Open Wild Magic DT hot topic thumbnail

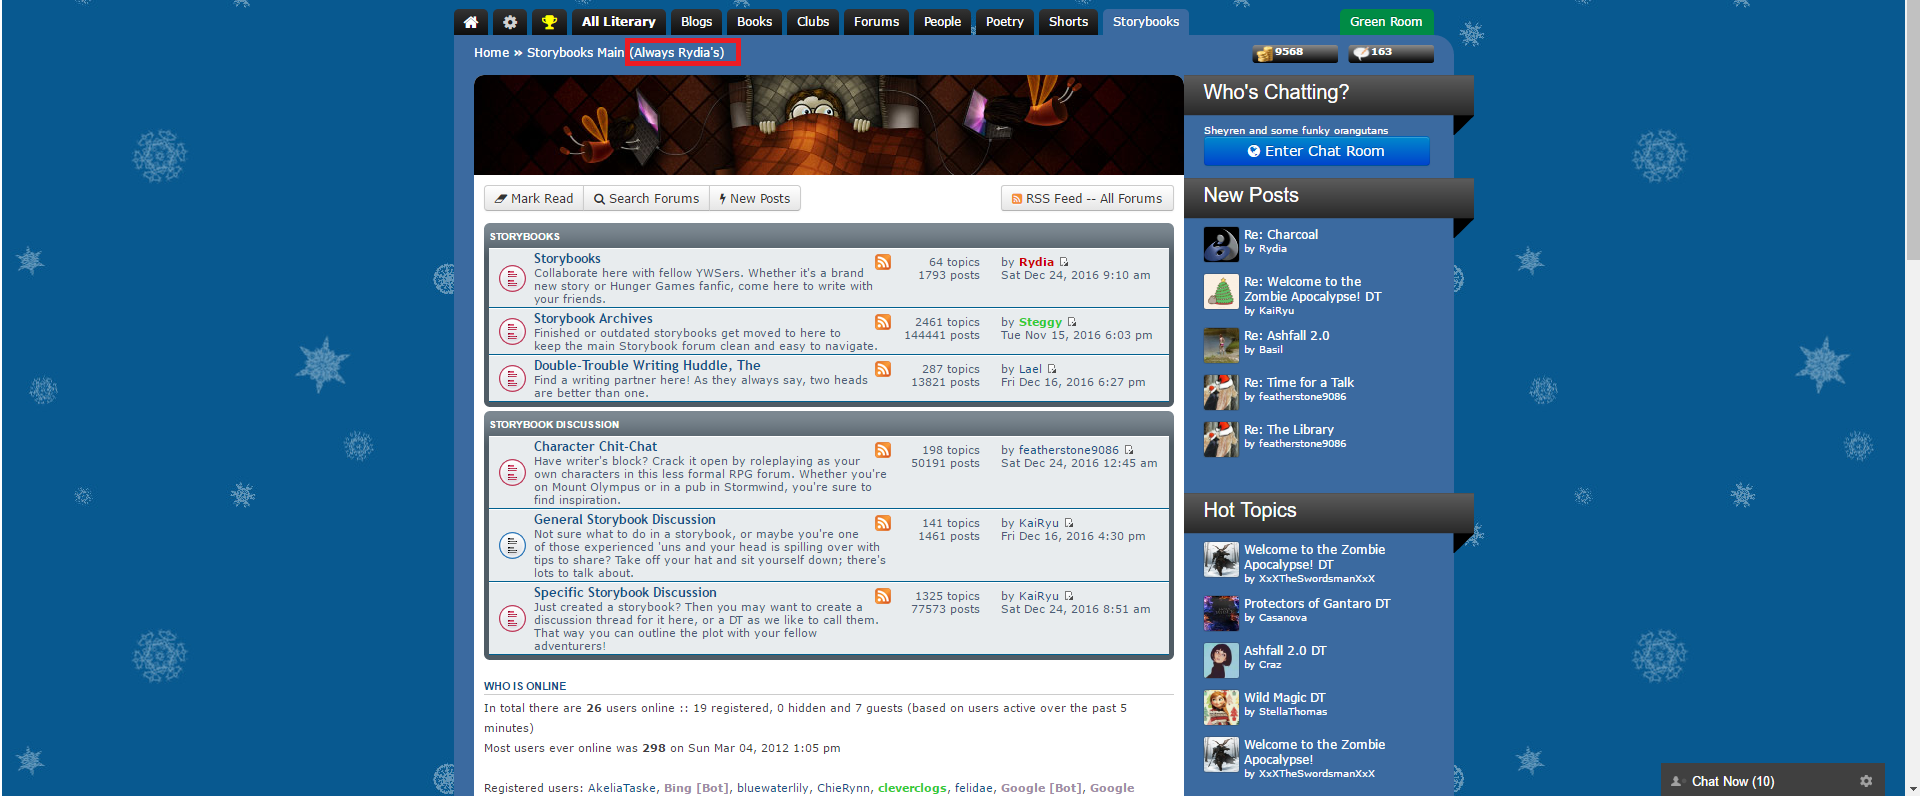coord(1221,707)
